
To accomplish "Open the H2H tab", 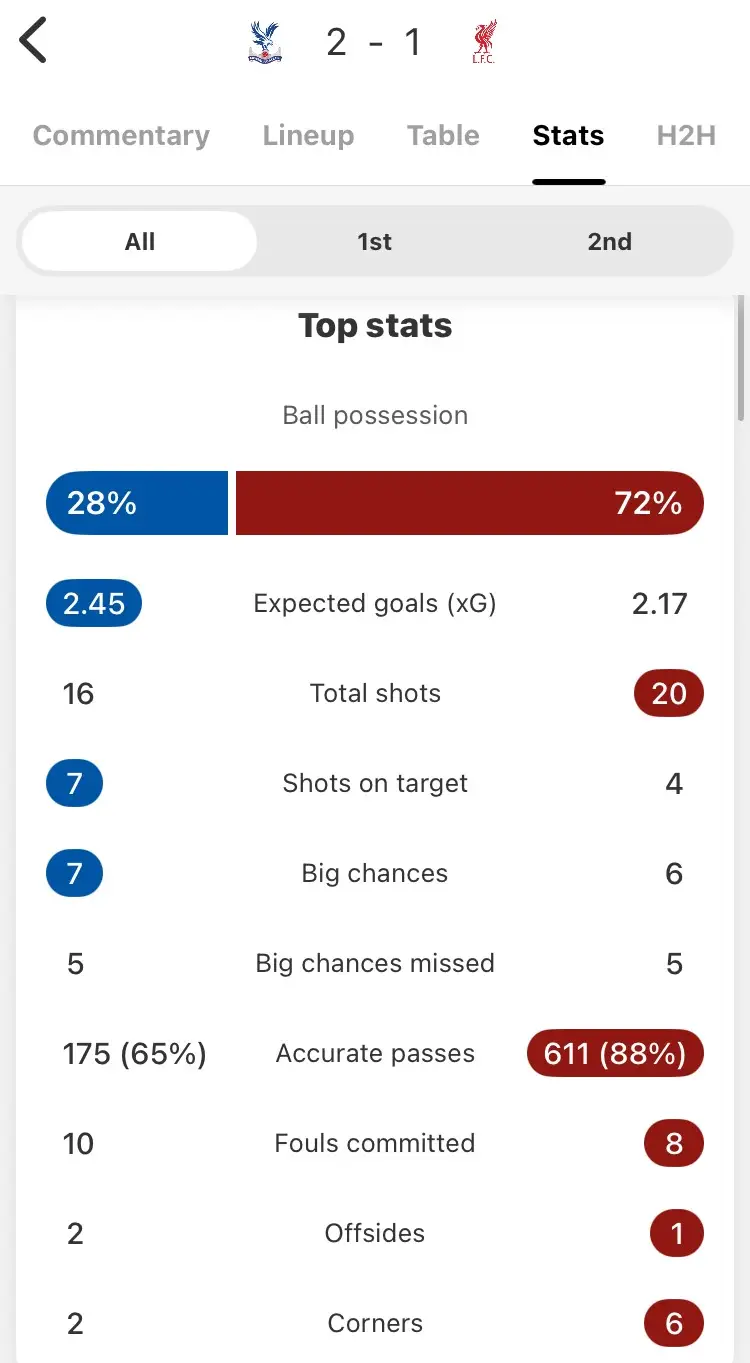I will pos(686,136).
